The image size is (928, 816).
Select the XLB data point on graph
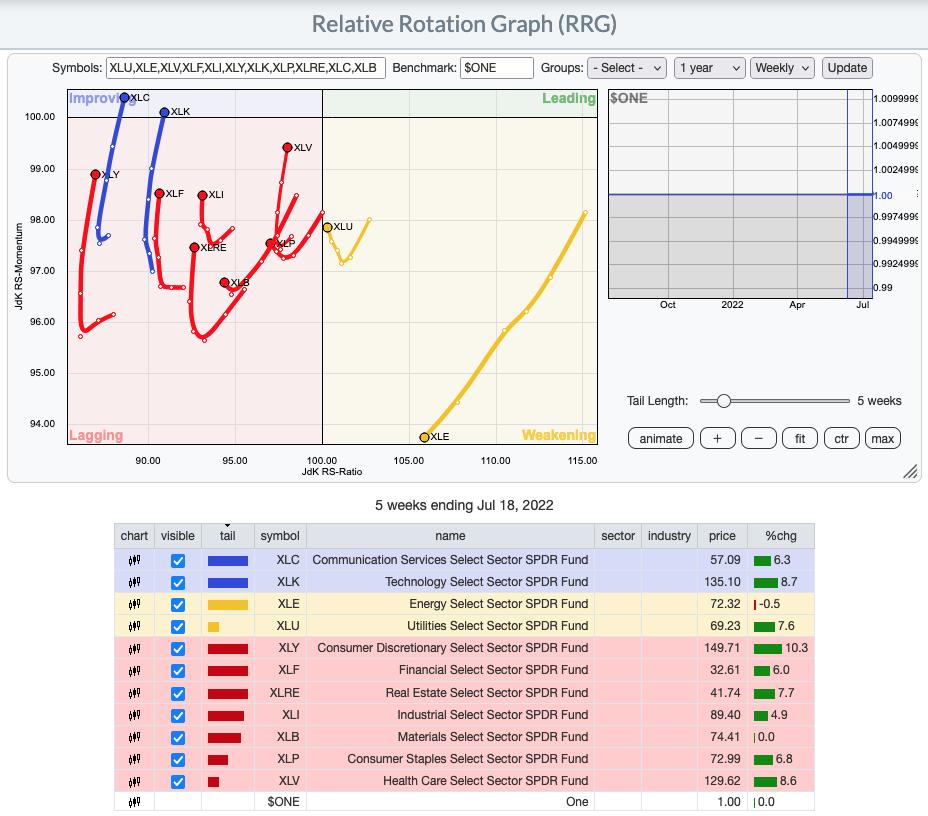(224, 283)
